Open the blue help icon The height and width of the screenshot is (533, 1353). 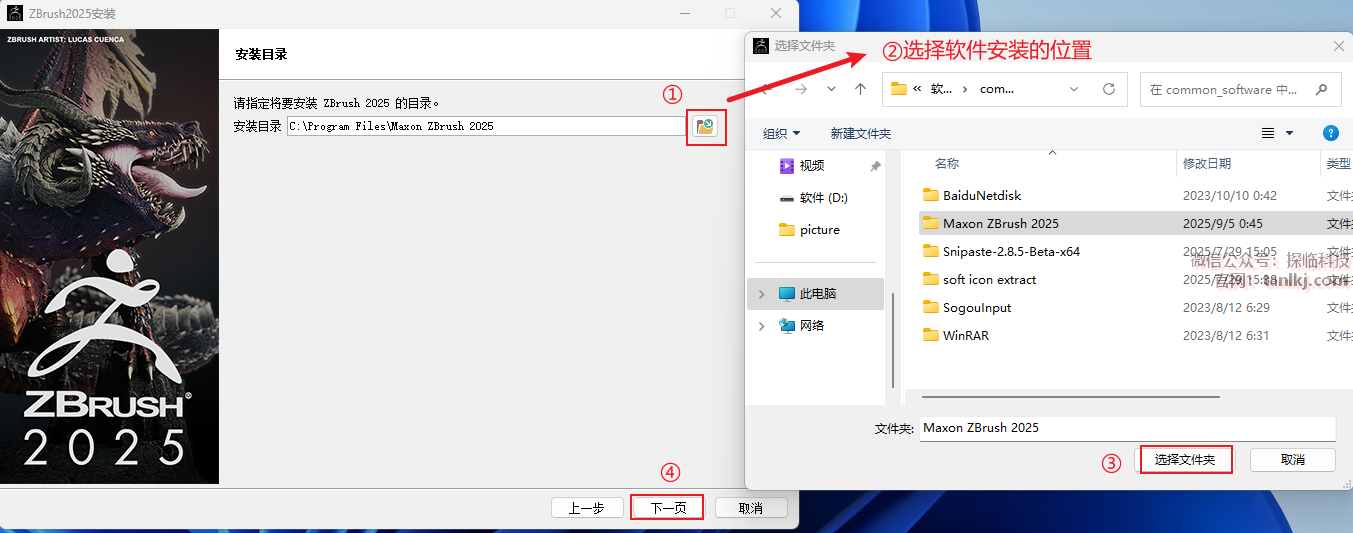[1330, 133]
